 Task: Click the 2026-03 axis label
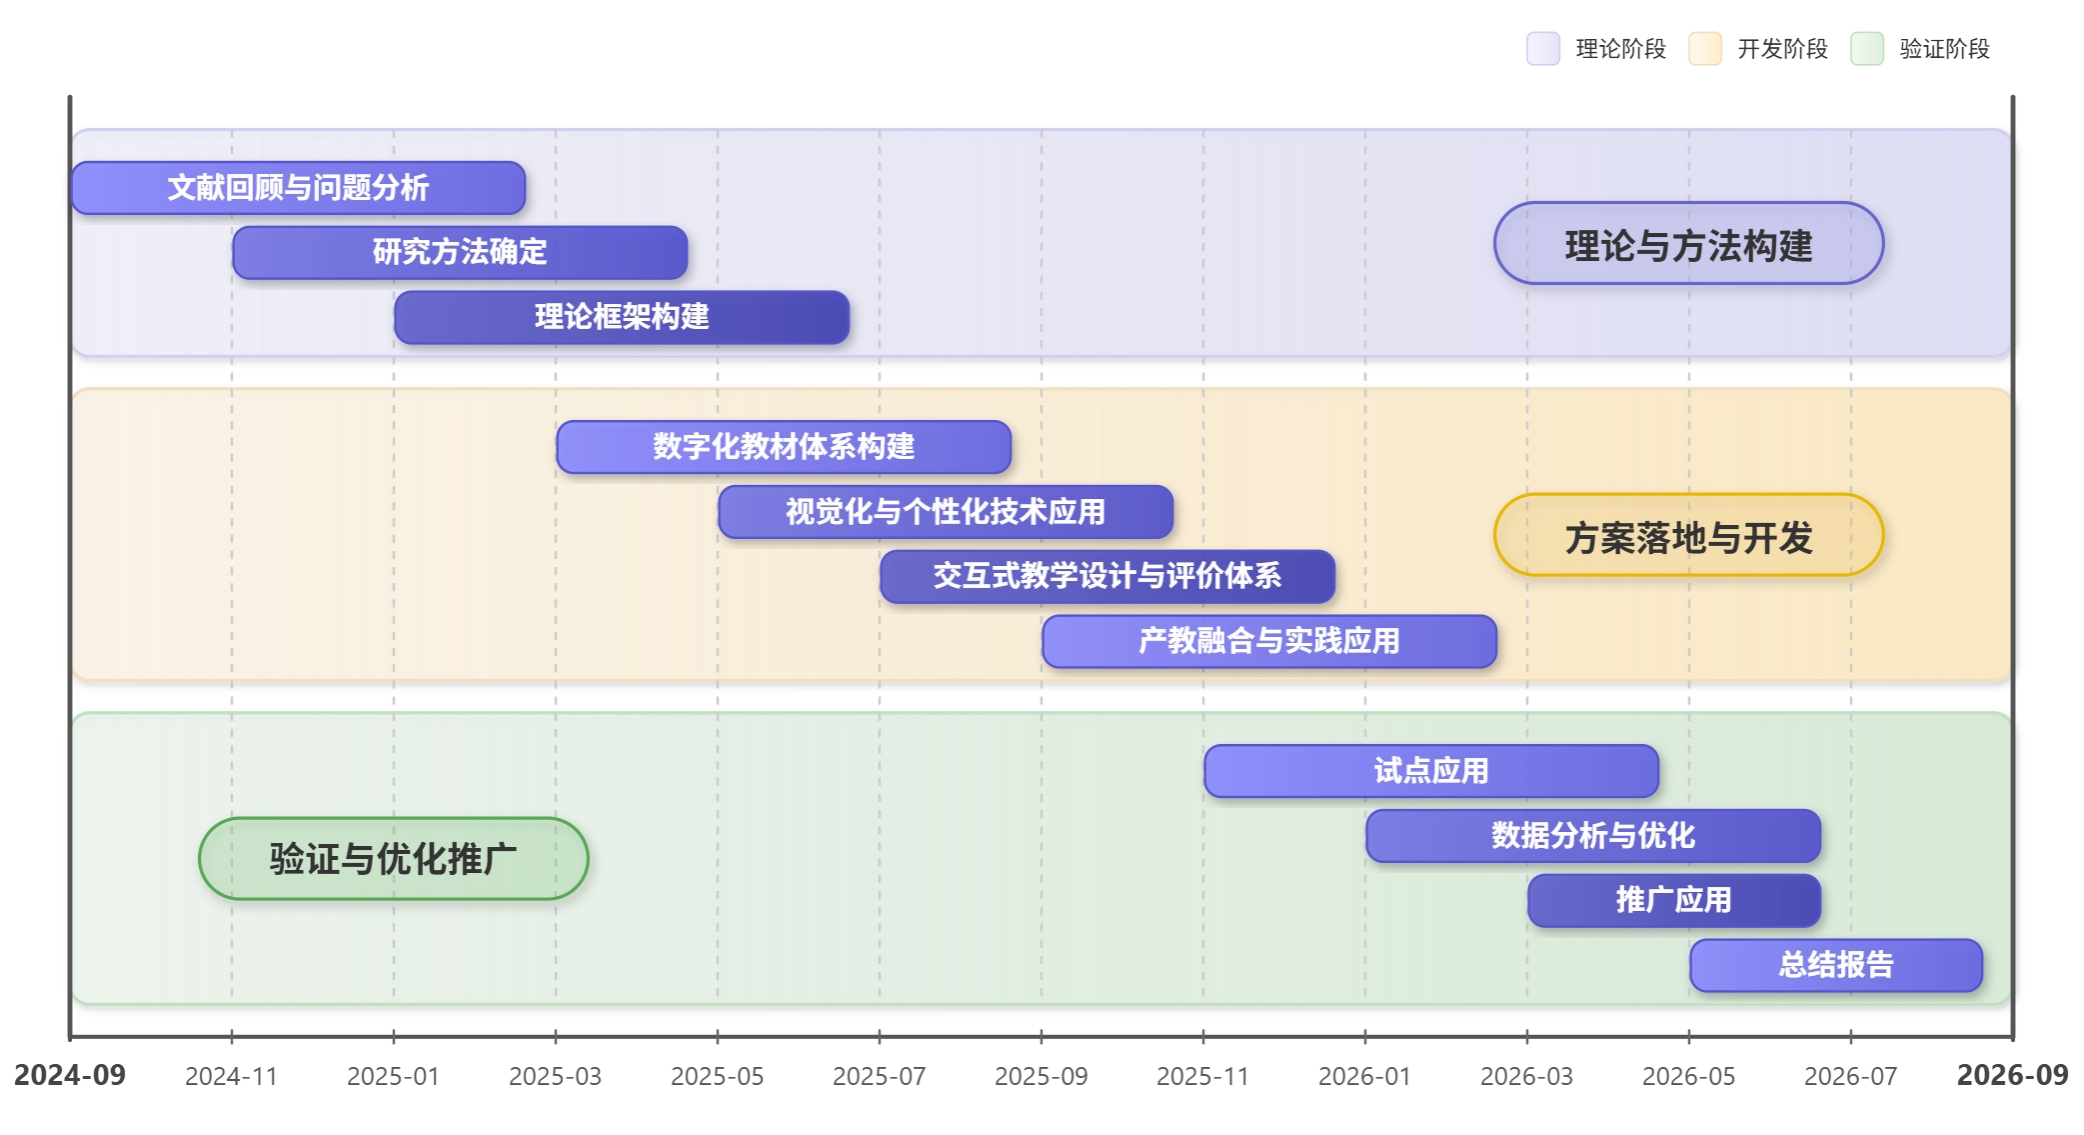click(1527, 1076)
